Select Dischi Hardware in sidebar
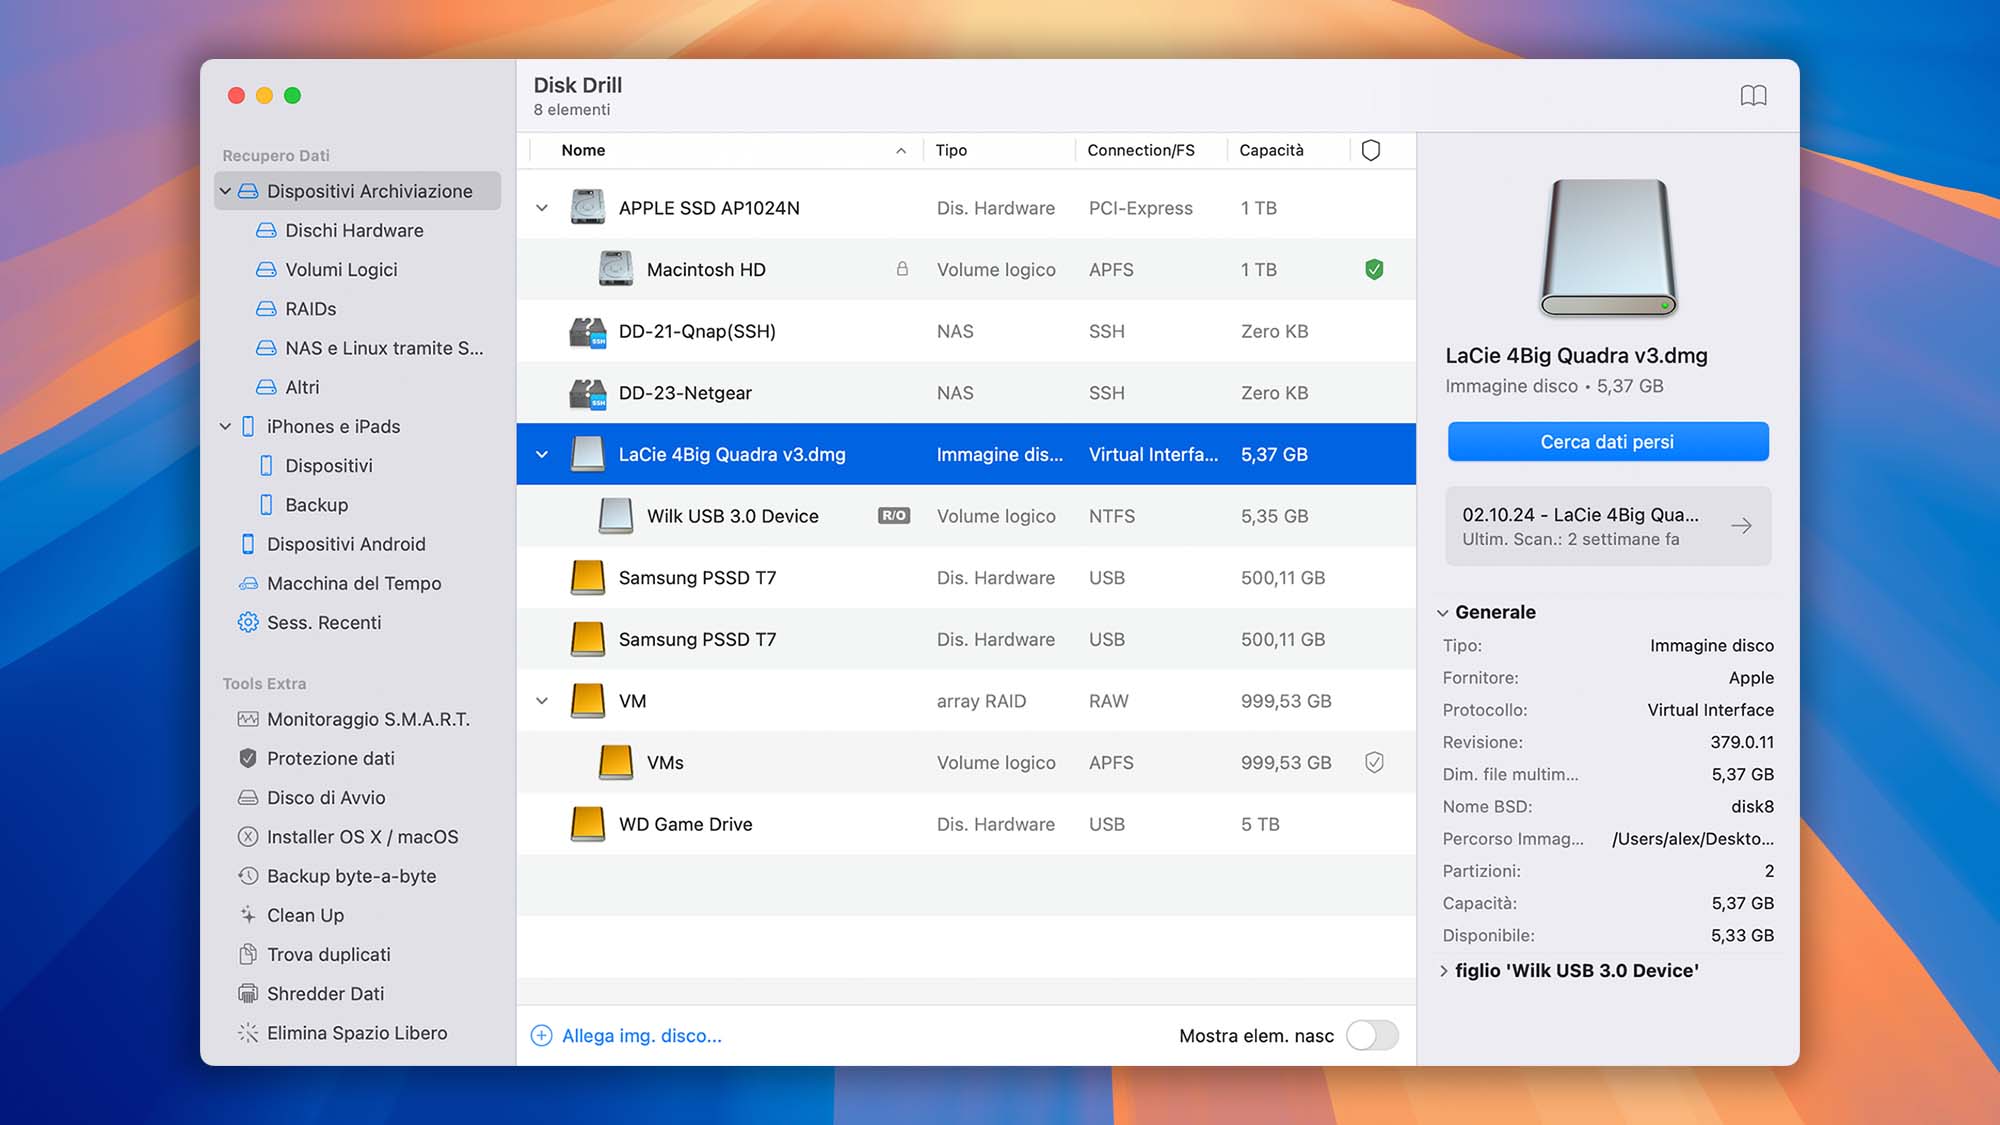Viewport: 2000px width, 1125px height. pos(354,230)
